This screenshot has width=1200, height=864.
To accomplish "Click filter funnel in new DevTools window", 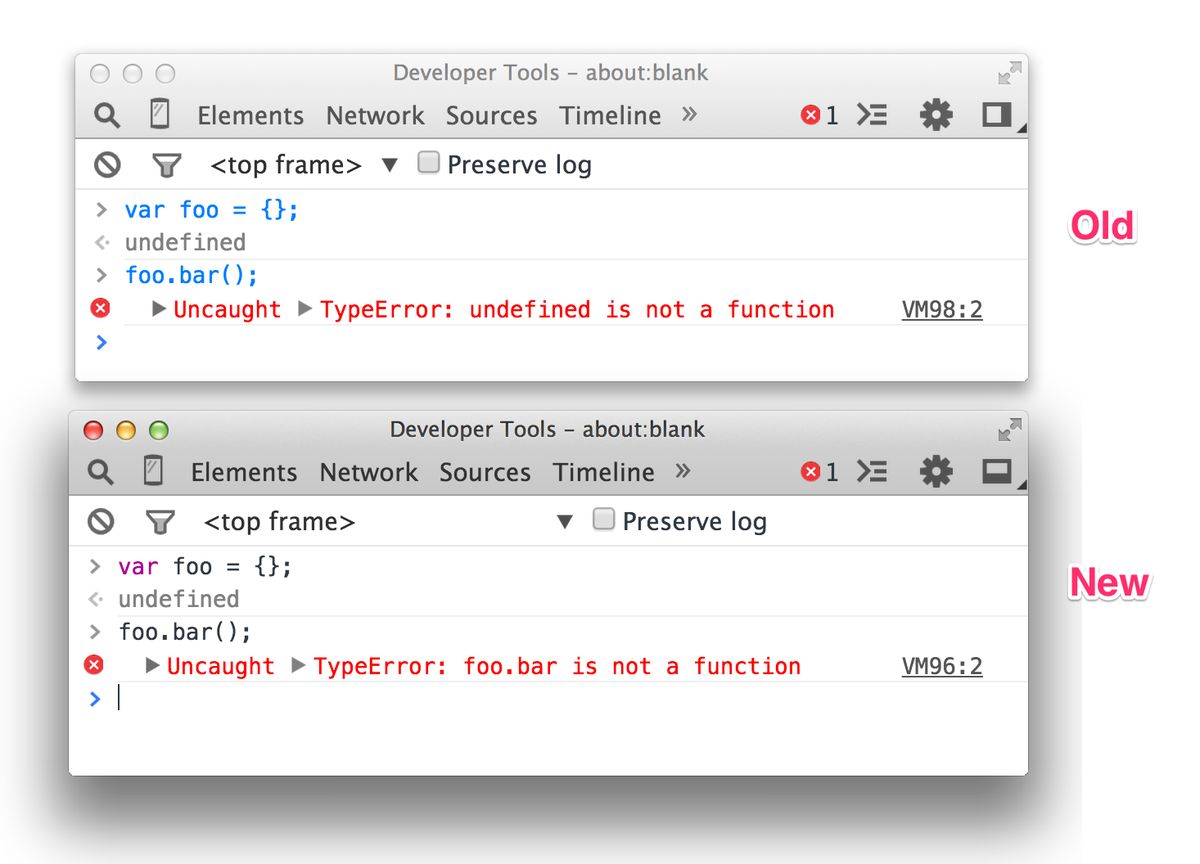I will [x=159, y=521].
